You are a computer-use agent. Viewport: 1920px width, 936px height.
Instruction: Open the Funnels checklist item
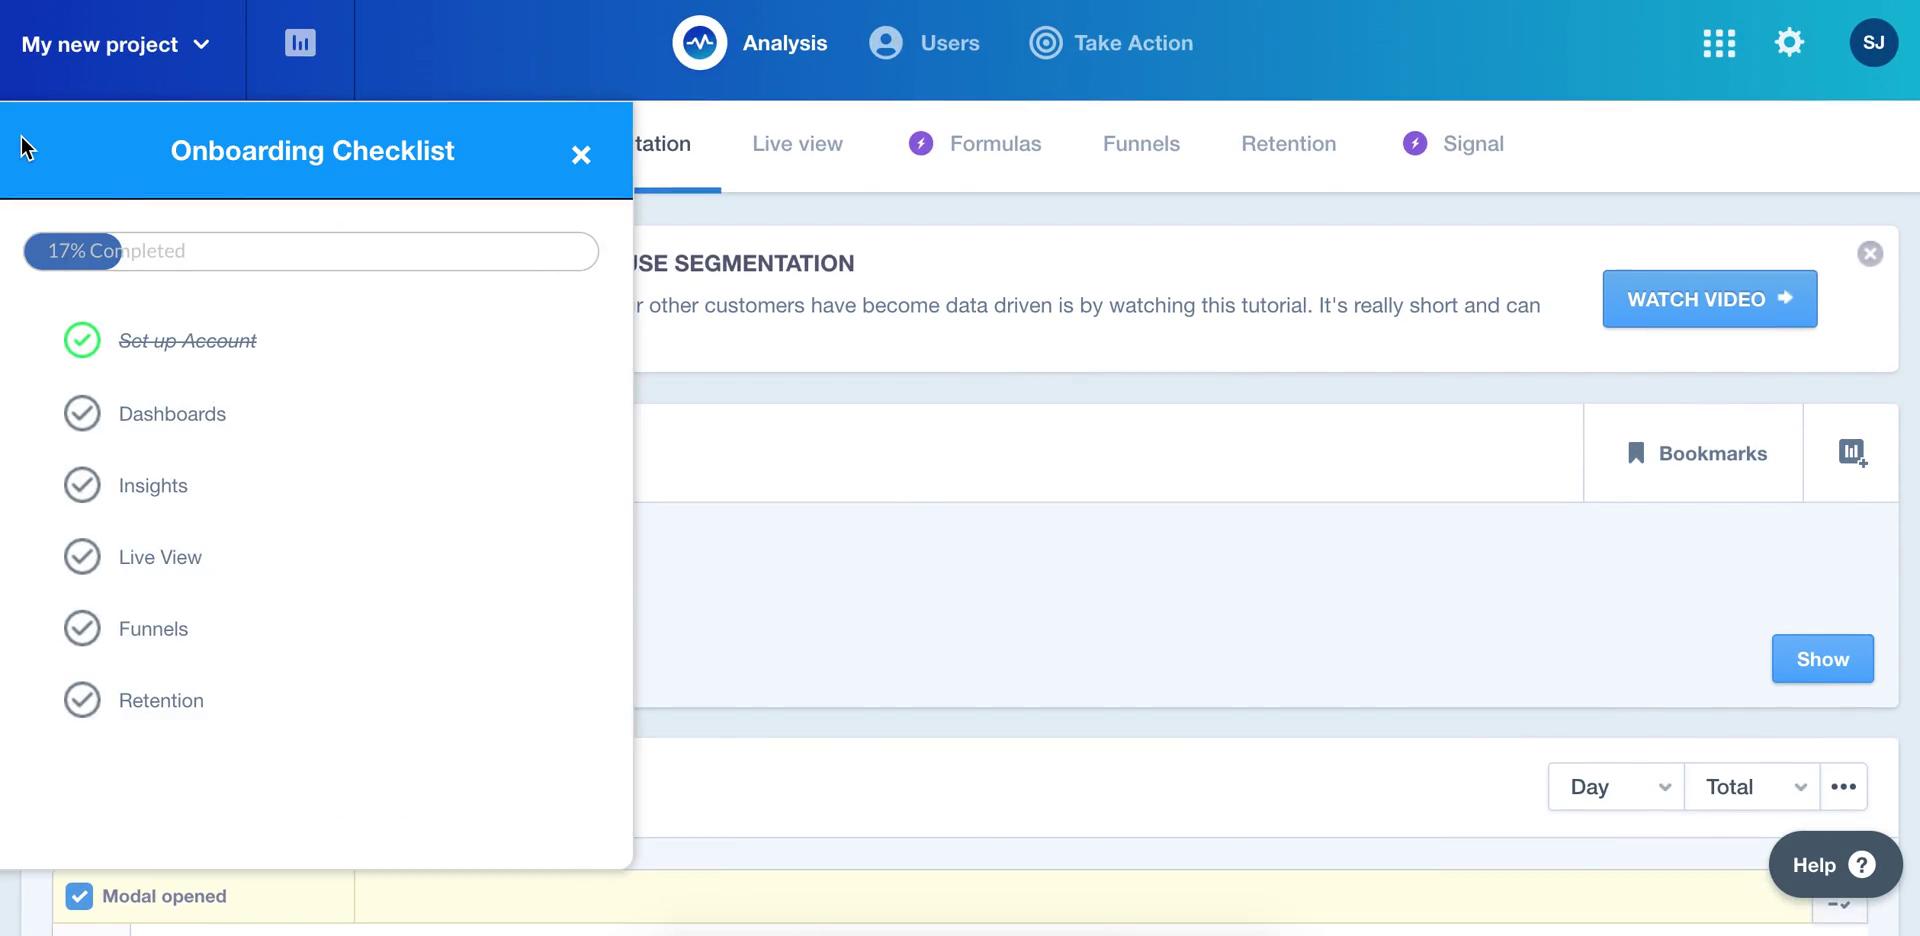[x=153, y=629]
